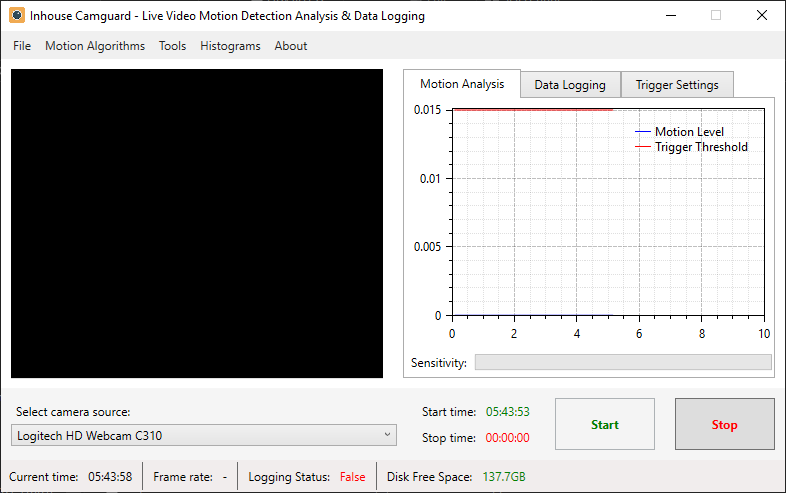Click the red Stop button
This screenshot has height=493, width=786.
click(x=724, y=424)
